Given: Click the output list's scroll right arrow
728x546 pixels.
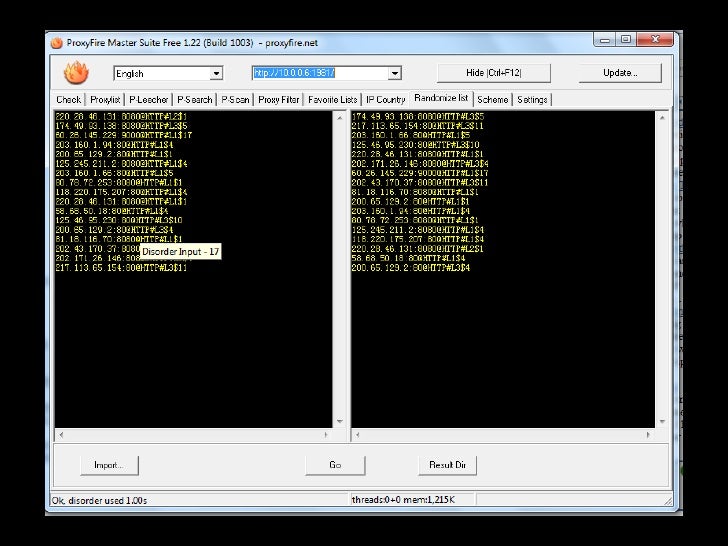Looking at the screenshot, I should click(648, 435).
